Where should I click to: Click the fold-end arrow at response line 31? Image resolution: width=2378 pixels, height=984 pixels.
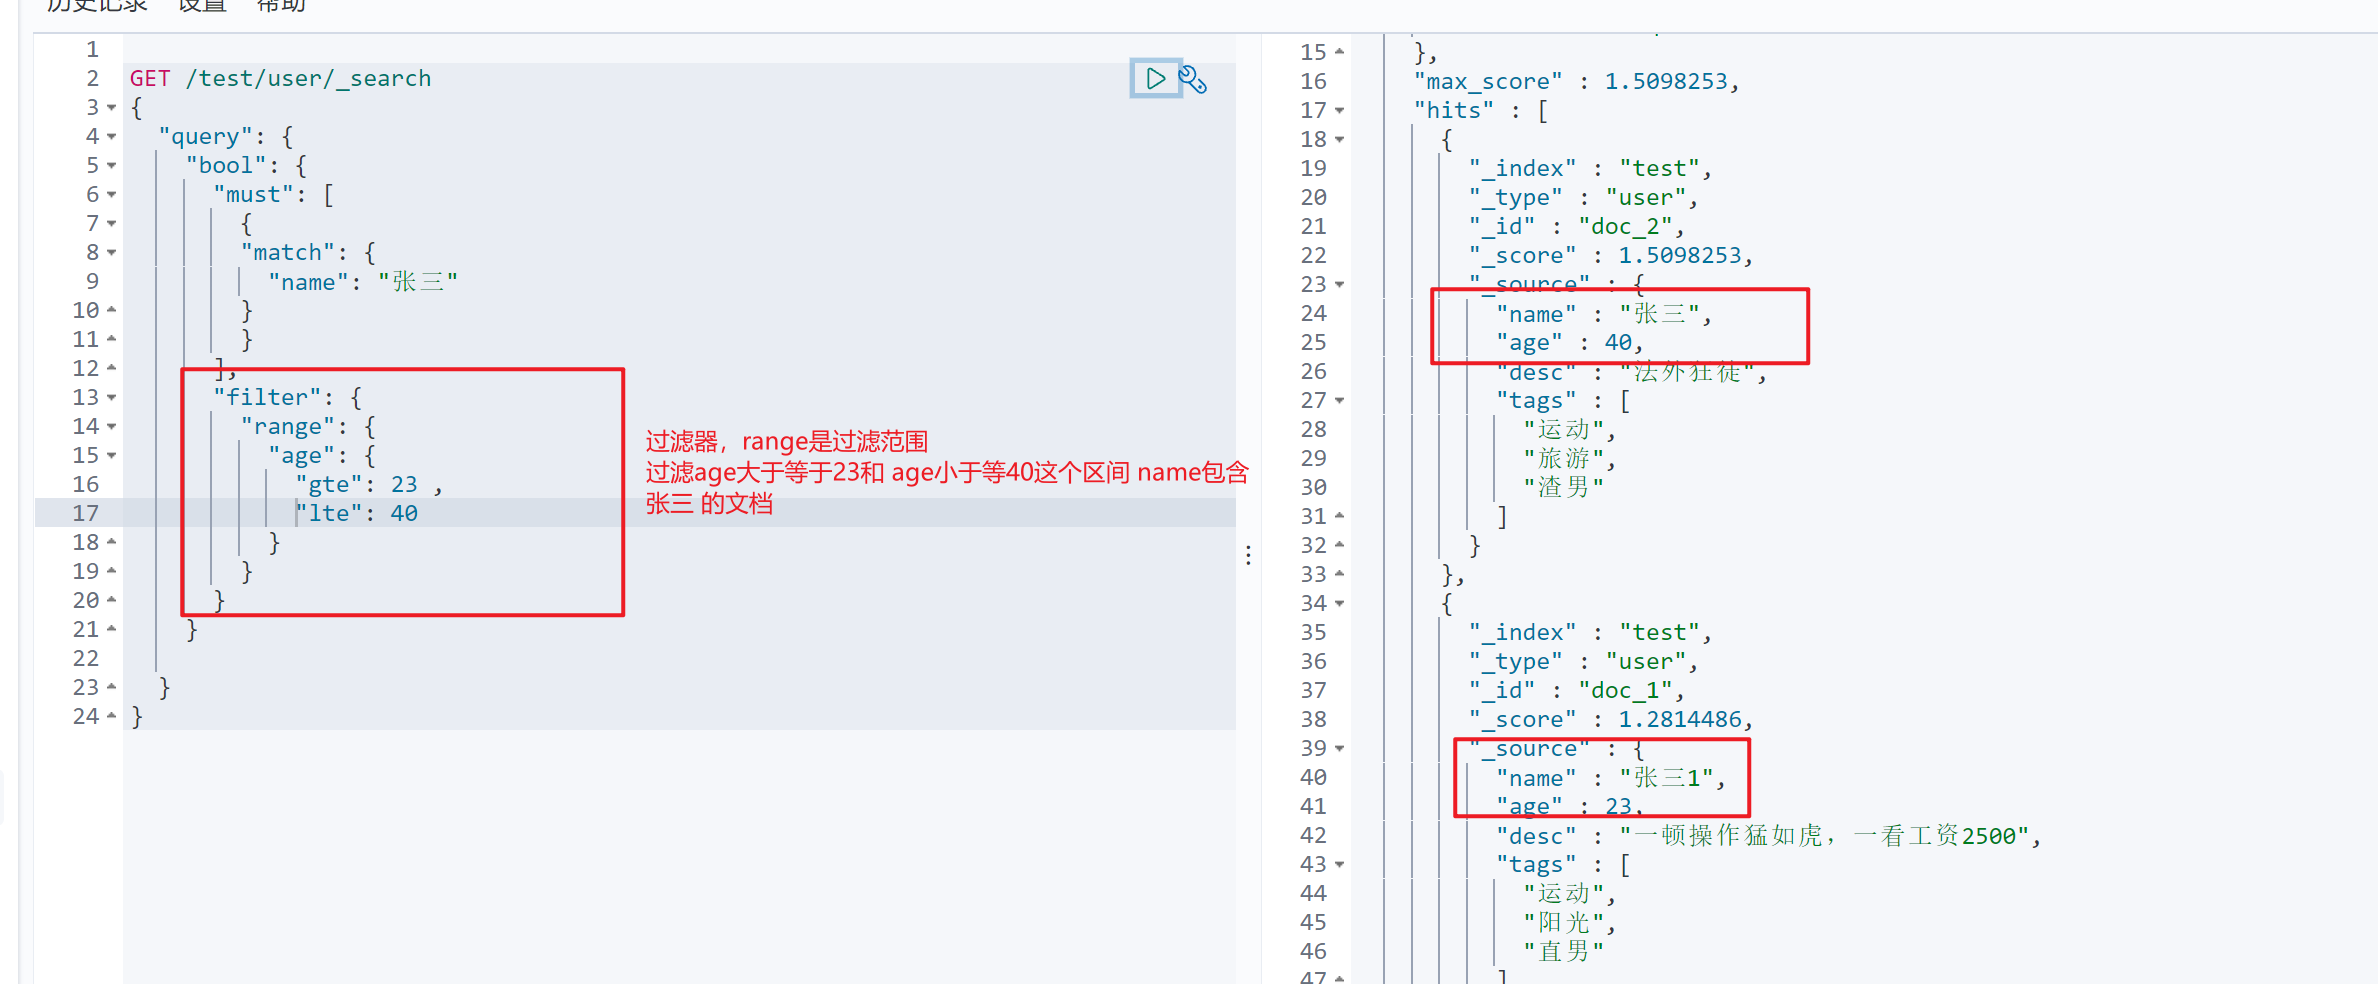(1340, 516)
